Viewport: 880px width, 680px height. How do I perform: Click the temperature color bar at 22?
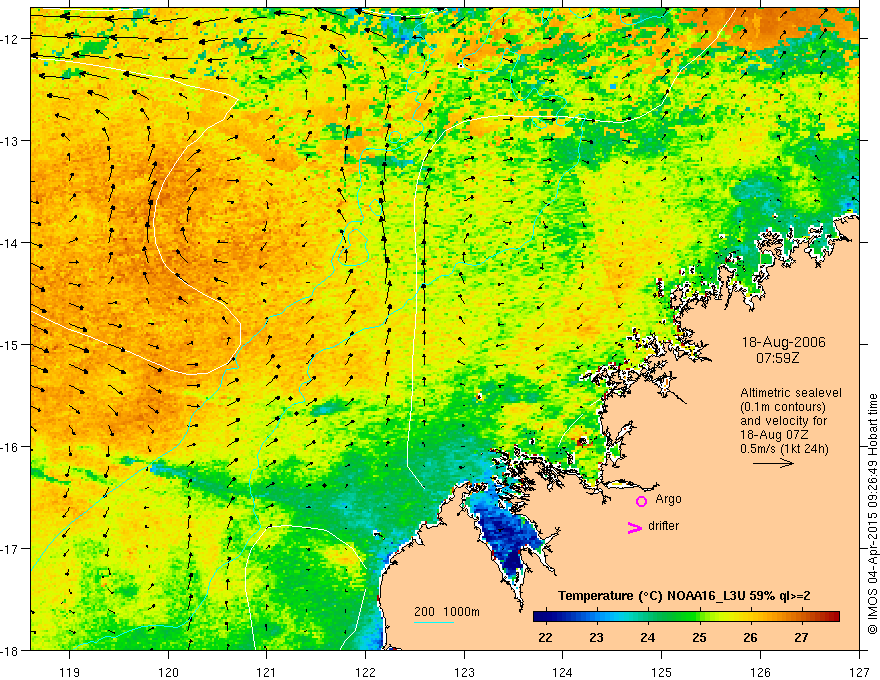coord(545,617)
